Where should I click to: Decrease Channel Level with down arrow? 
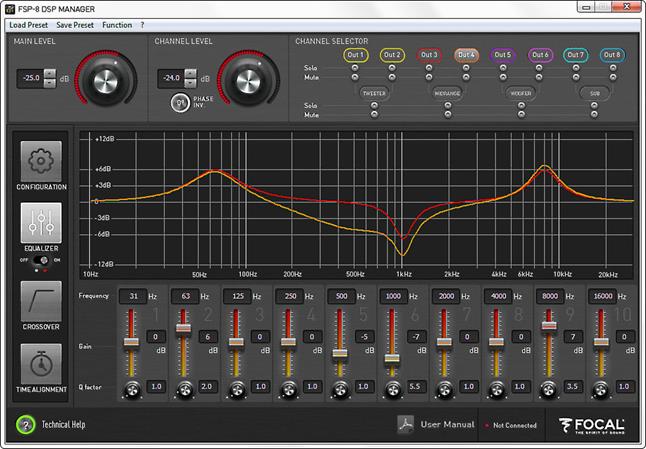point(191,83)
